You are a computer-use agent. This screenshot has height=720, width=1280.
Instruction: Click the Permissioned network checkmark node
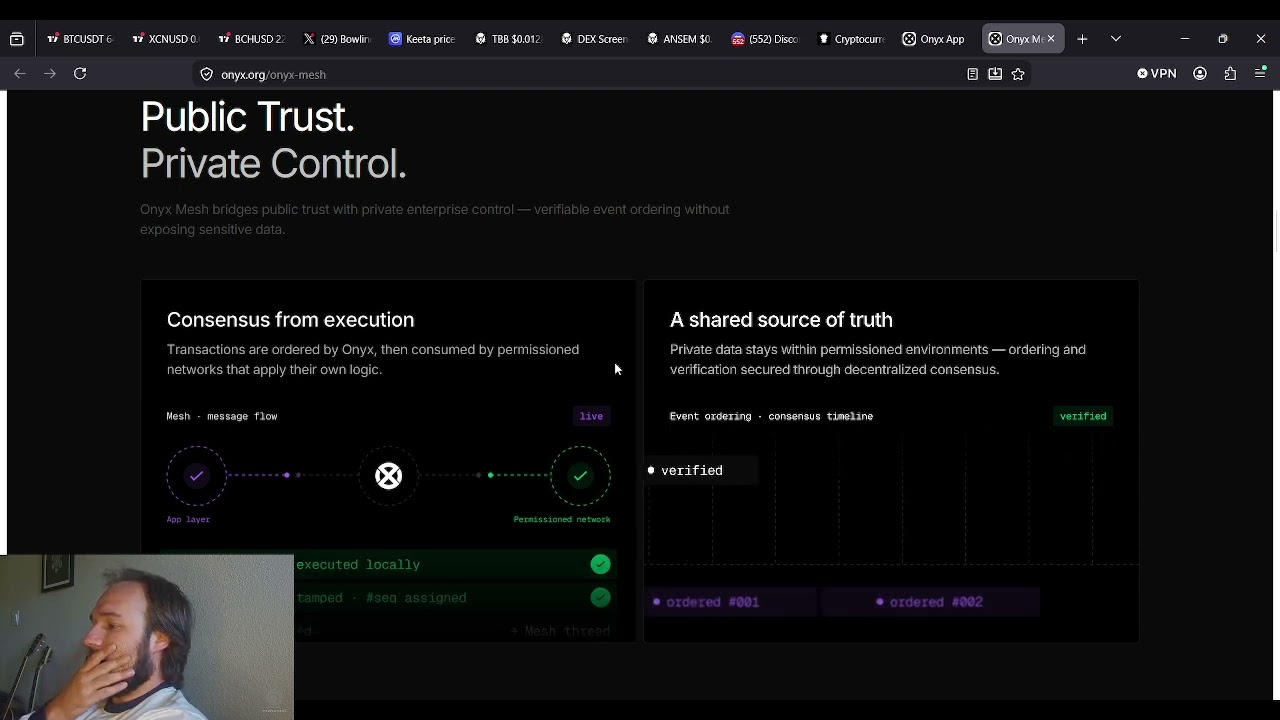tap(580, 476)
